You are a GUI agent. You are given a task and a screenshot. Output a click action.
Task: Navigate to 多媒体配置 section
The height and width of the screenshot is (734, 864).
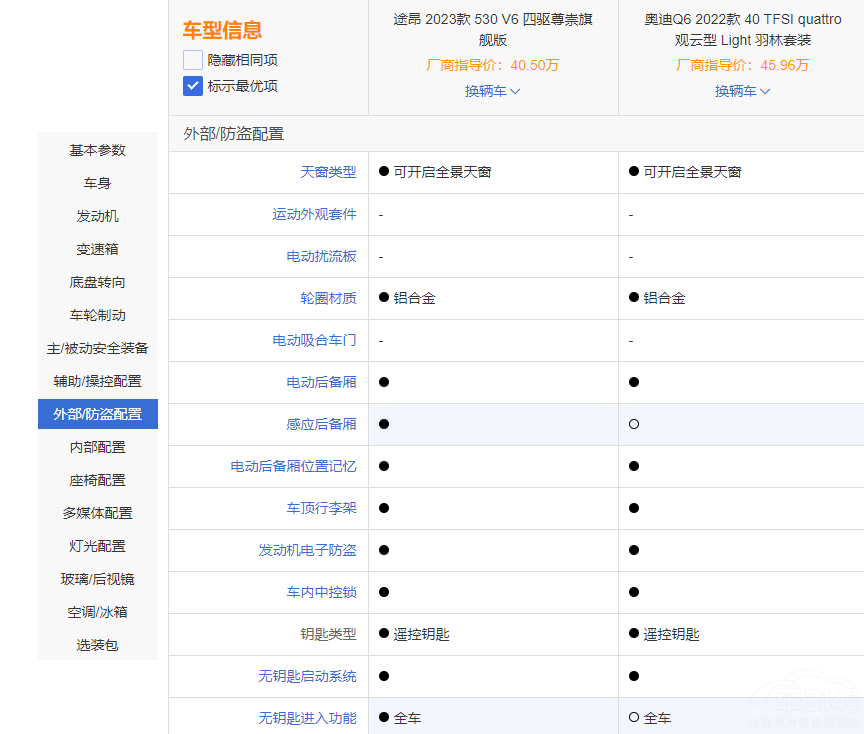click(x=98, y=513)
